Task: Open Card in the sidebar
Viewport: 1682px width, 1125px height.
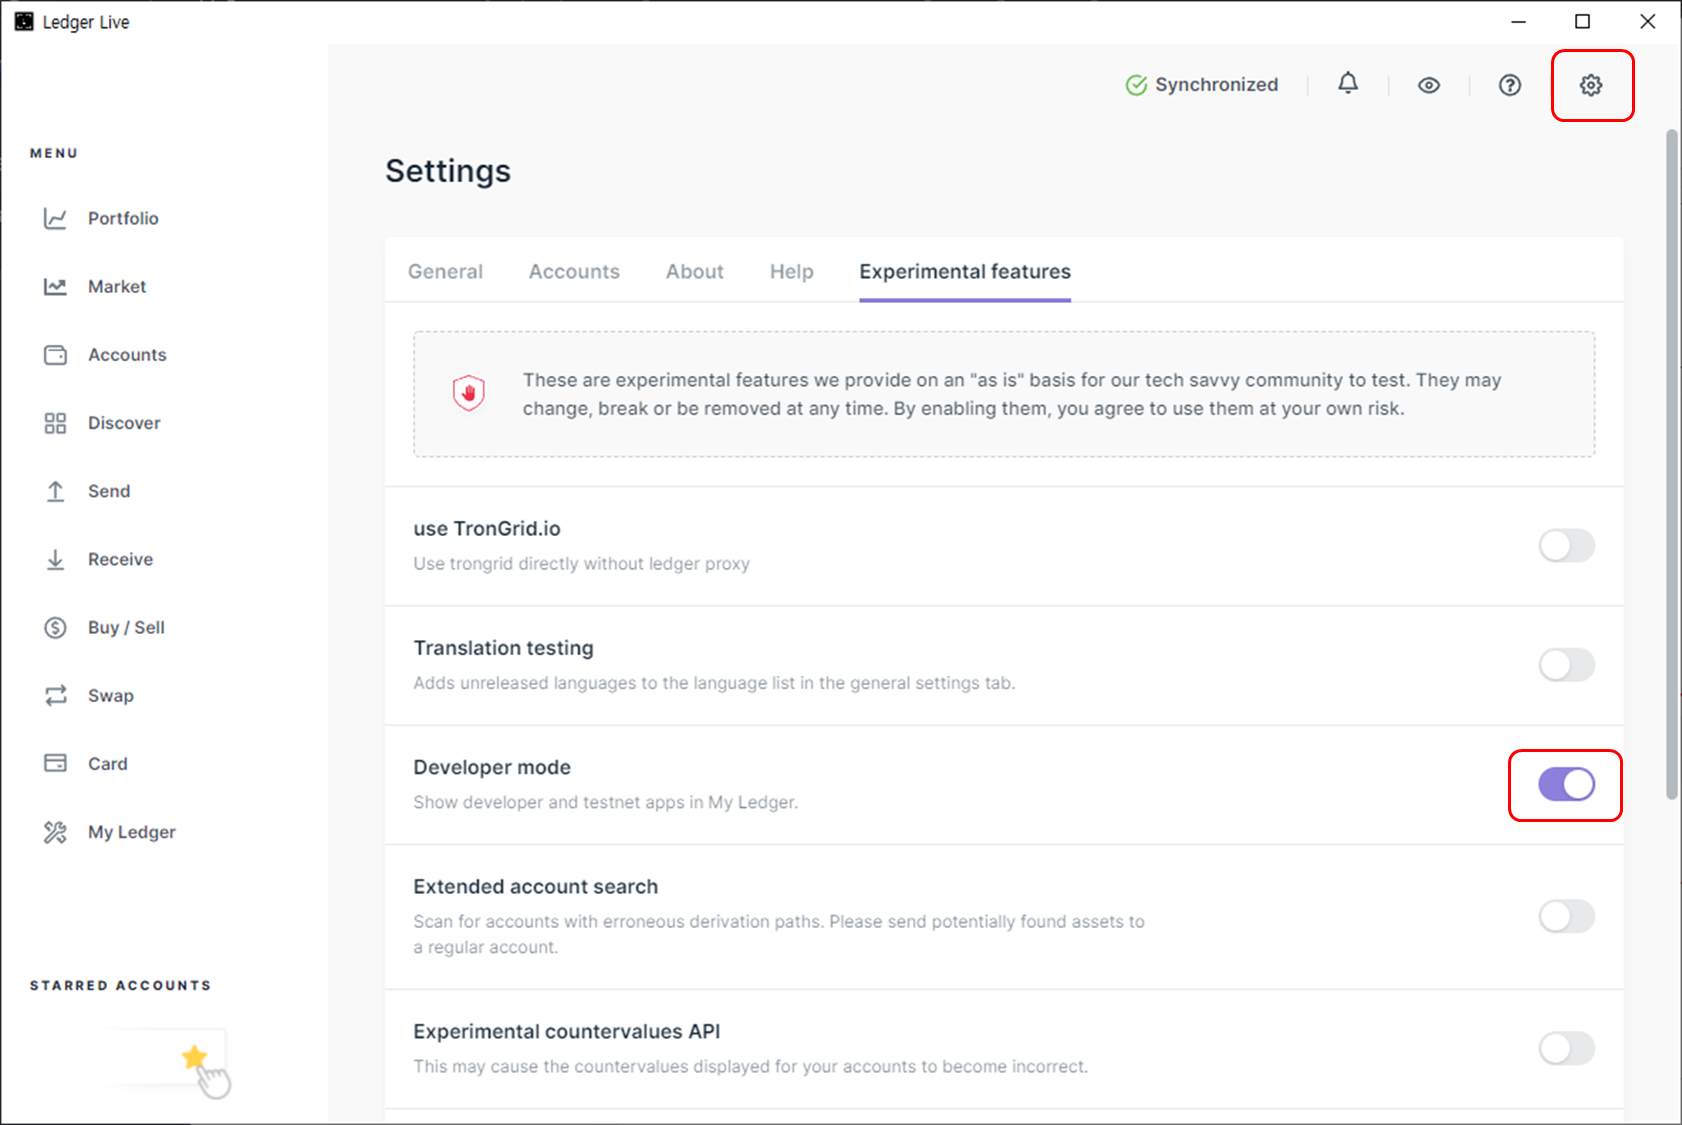Action: point(108,763)
